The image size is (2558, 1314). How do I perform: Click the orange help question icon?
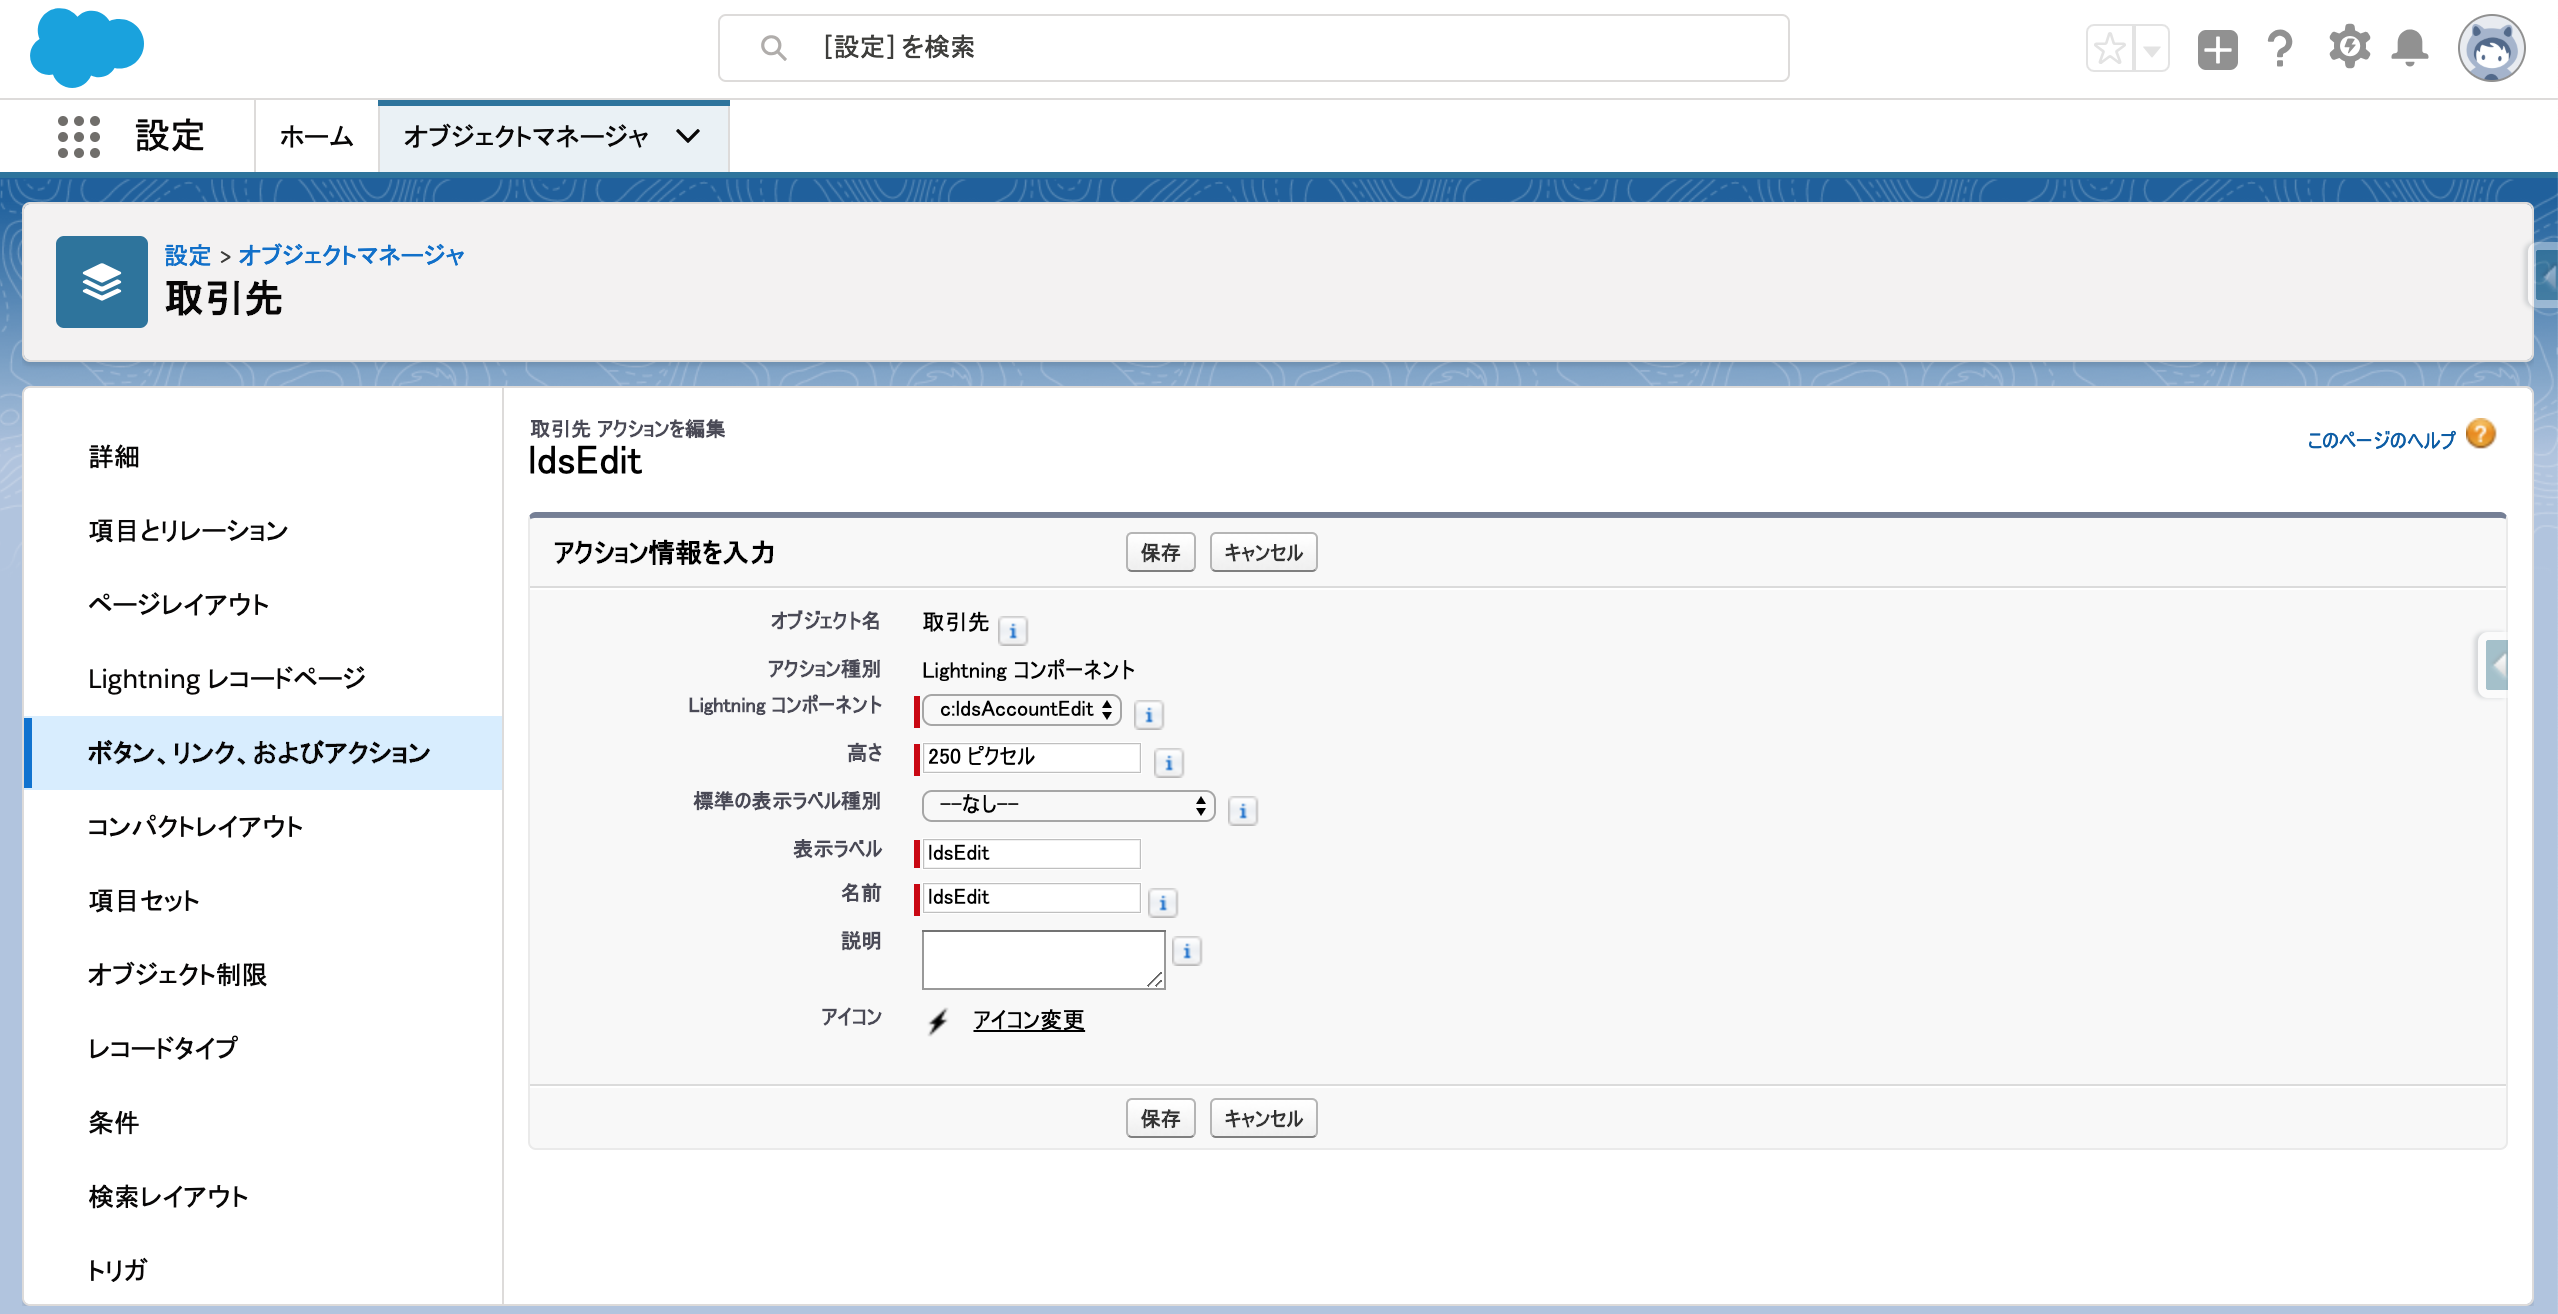click(x=2481, y=434)
